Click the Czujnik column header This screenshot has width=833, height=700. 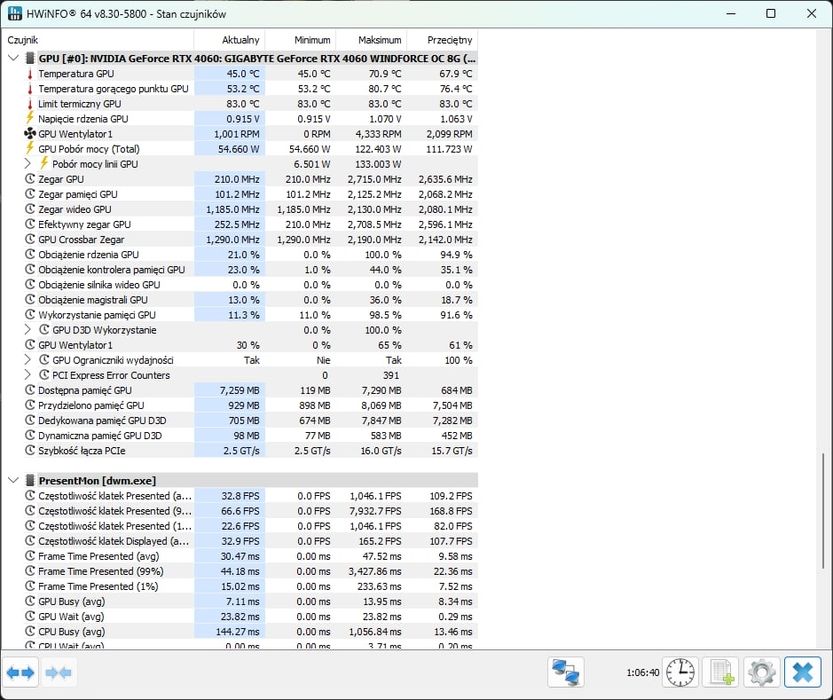click(x=98, y=40)
